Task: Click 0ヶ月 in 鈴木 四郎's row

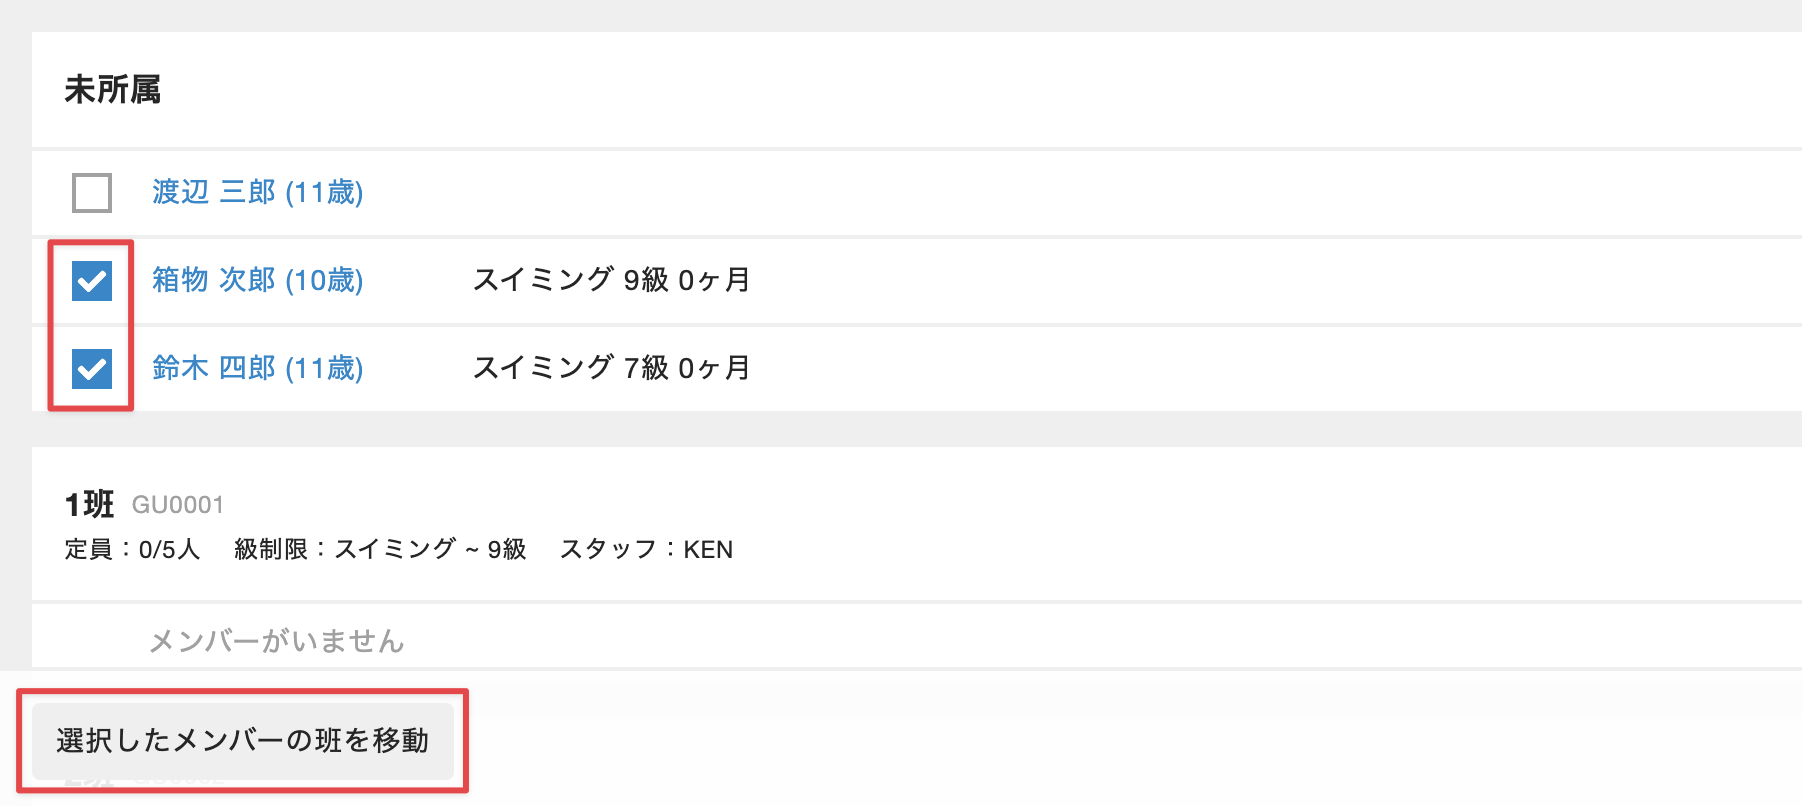Action: click(x=714, y=368)
